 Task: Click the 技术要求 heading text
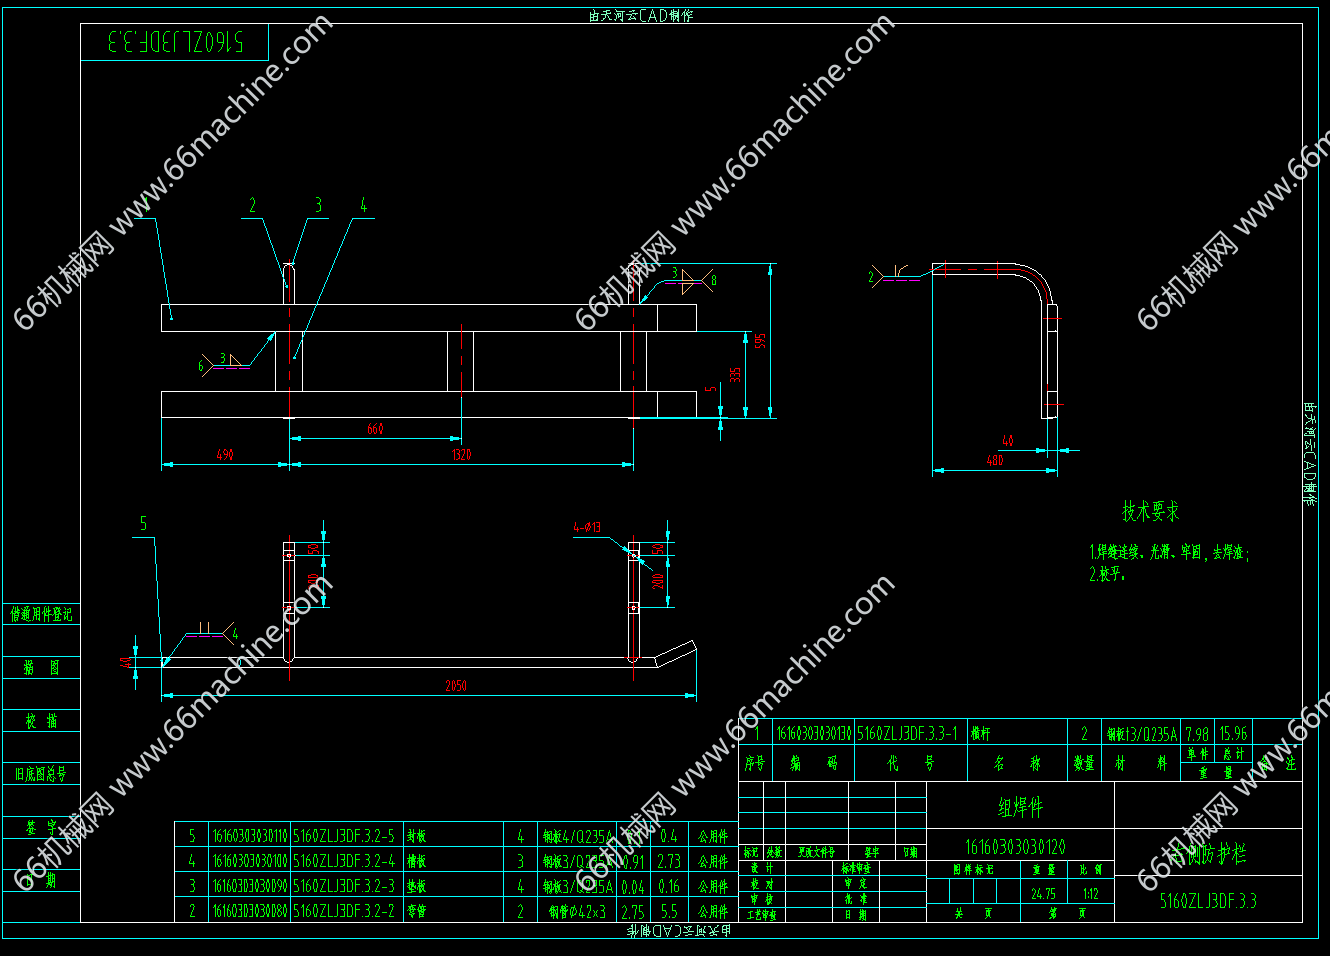pos(1150,512)
